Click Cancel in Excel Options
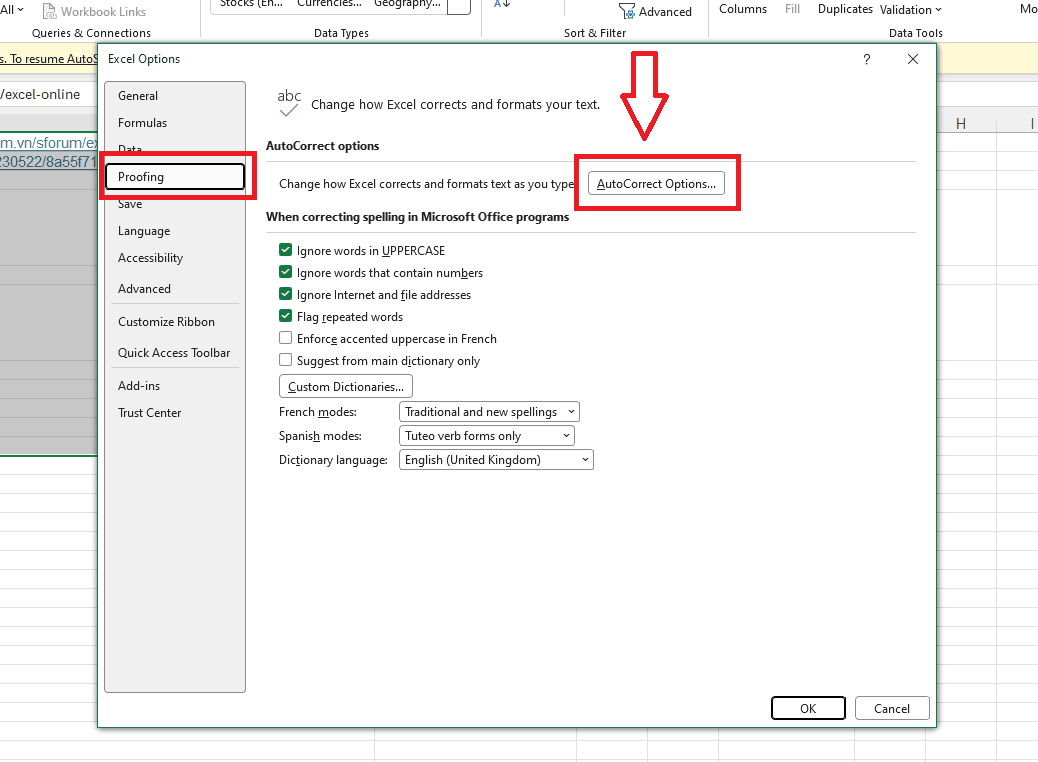The height and width of the screenshot is (762, 1038). coord(892,708)
